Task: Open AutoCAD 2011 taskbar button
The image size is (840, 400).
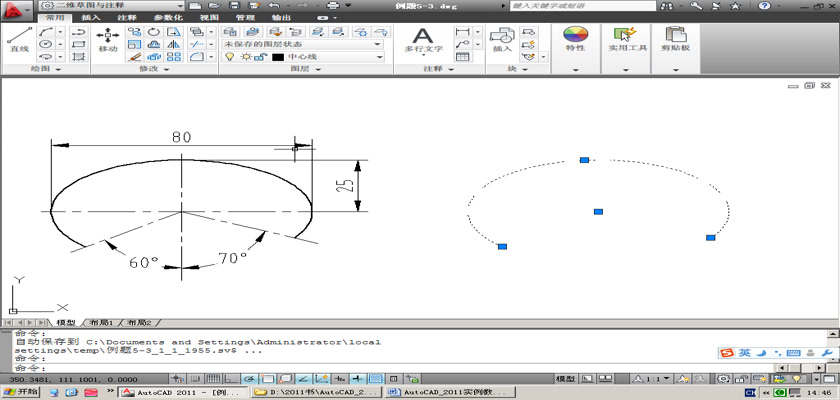Action: (183, 393)
